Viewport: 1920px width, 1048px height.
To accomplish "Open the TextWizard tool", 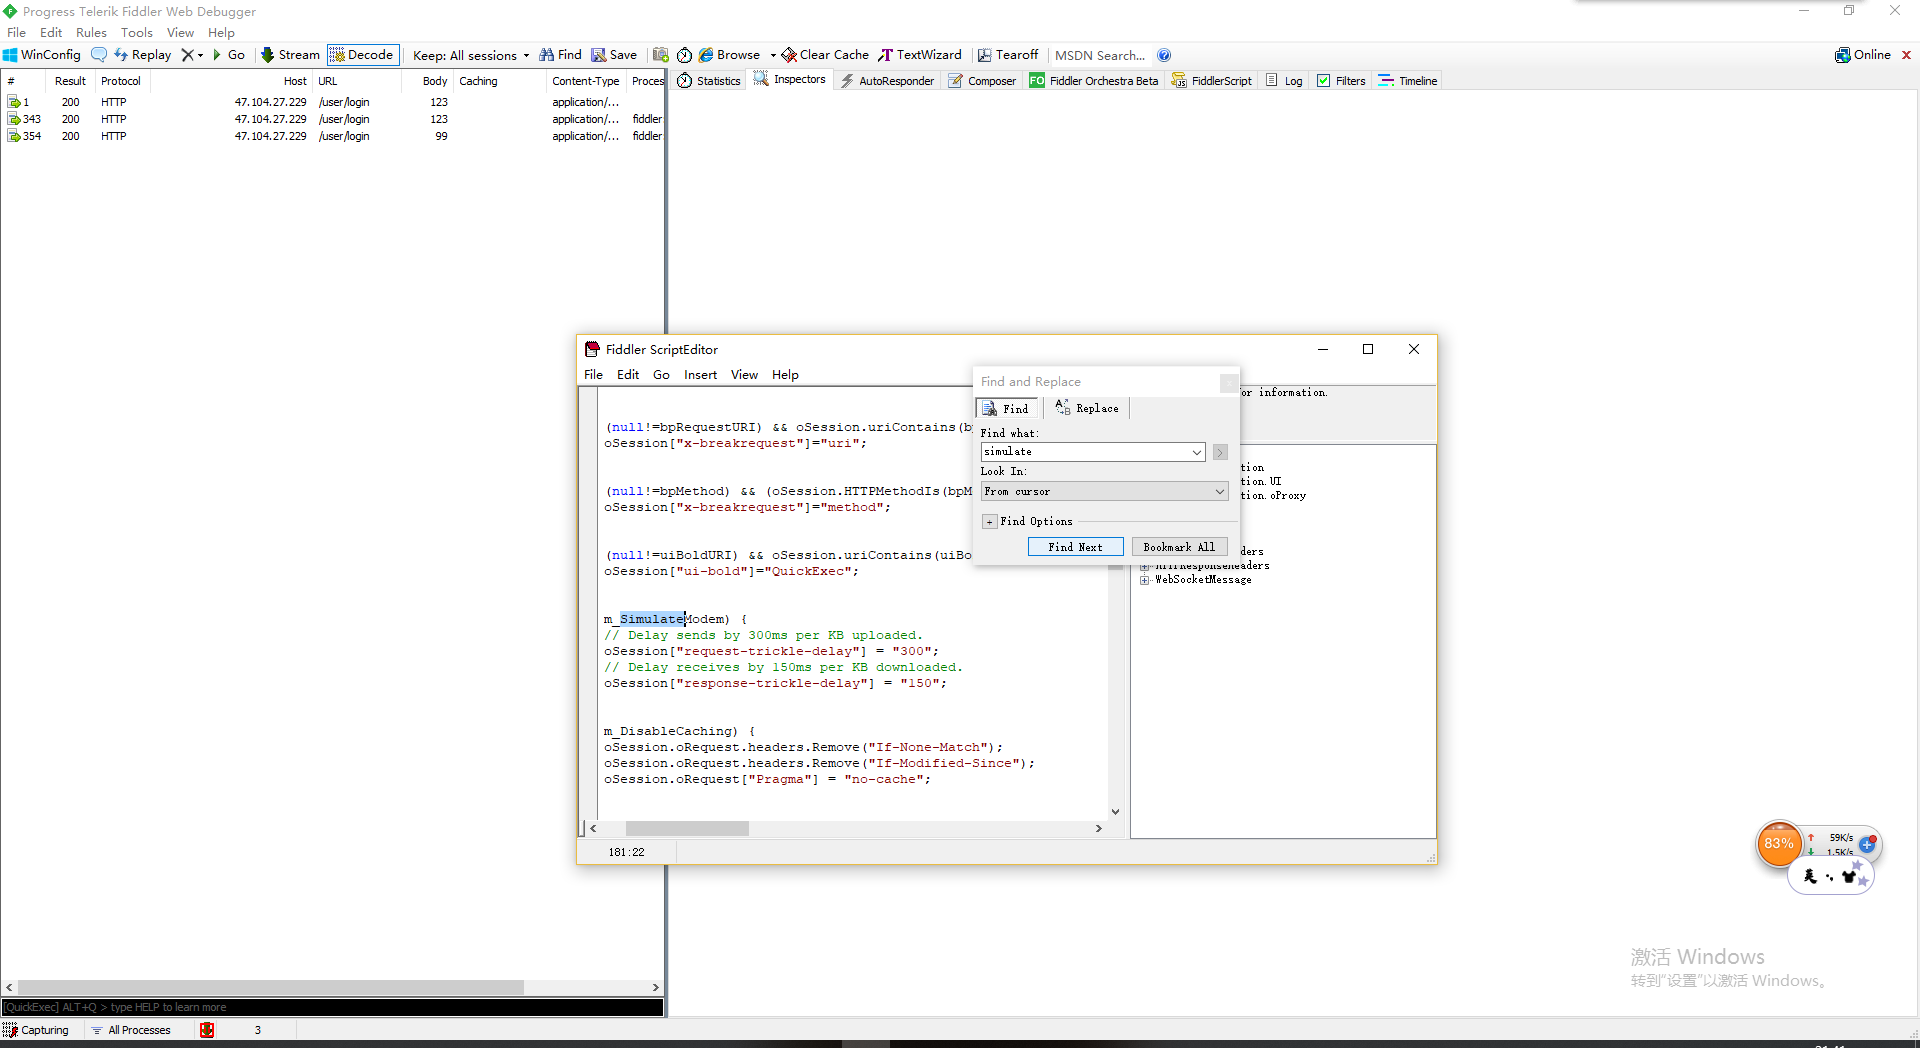I will (920, 55).
